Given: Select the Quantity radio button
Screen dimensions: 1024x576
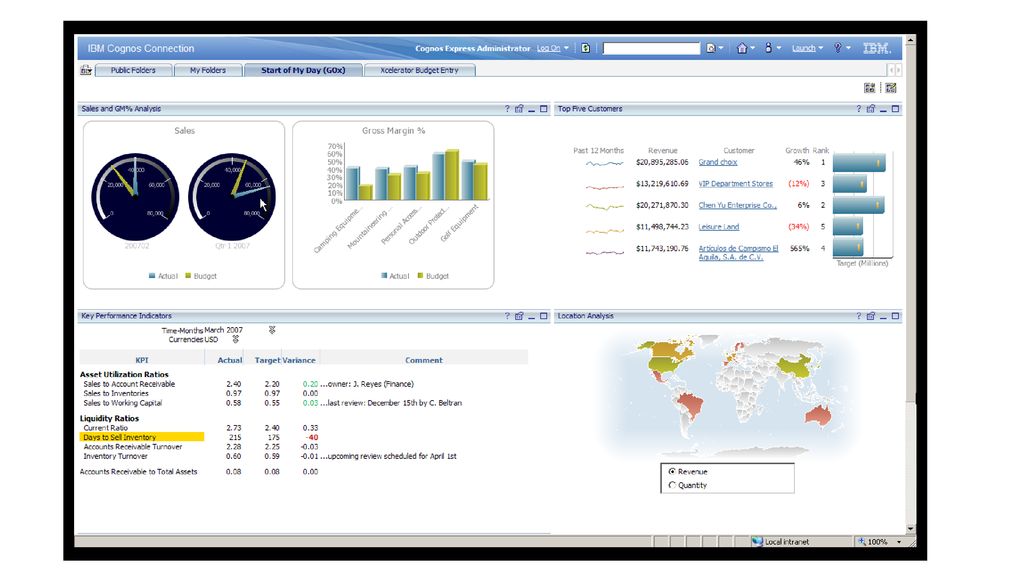Looking at the screenshot, I should tap(672, 485).
